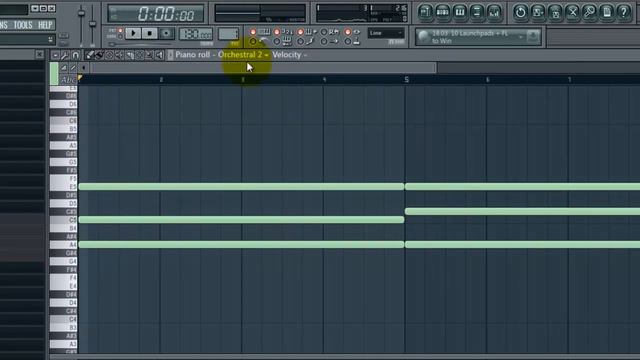
Task: Toggle the 3-2-1 countdown recording option
Action: [x=277, y=31]
